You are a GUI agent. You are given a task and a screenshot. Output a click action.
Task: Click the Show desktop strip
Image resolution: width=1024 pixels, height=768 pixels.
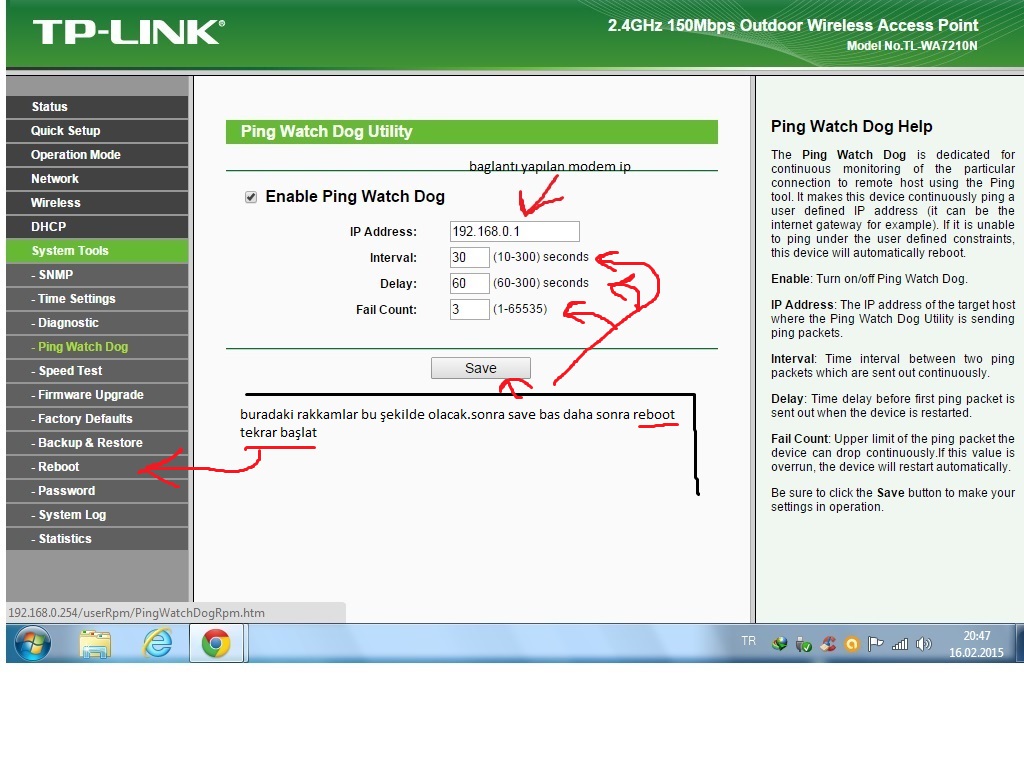pos(1019,643)
